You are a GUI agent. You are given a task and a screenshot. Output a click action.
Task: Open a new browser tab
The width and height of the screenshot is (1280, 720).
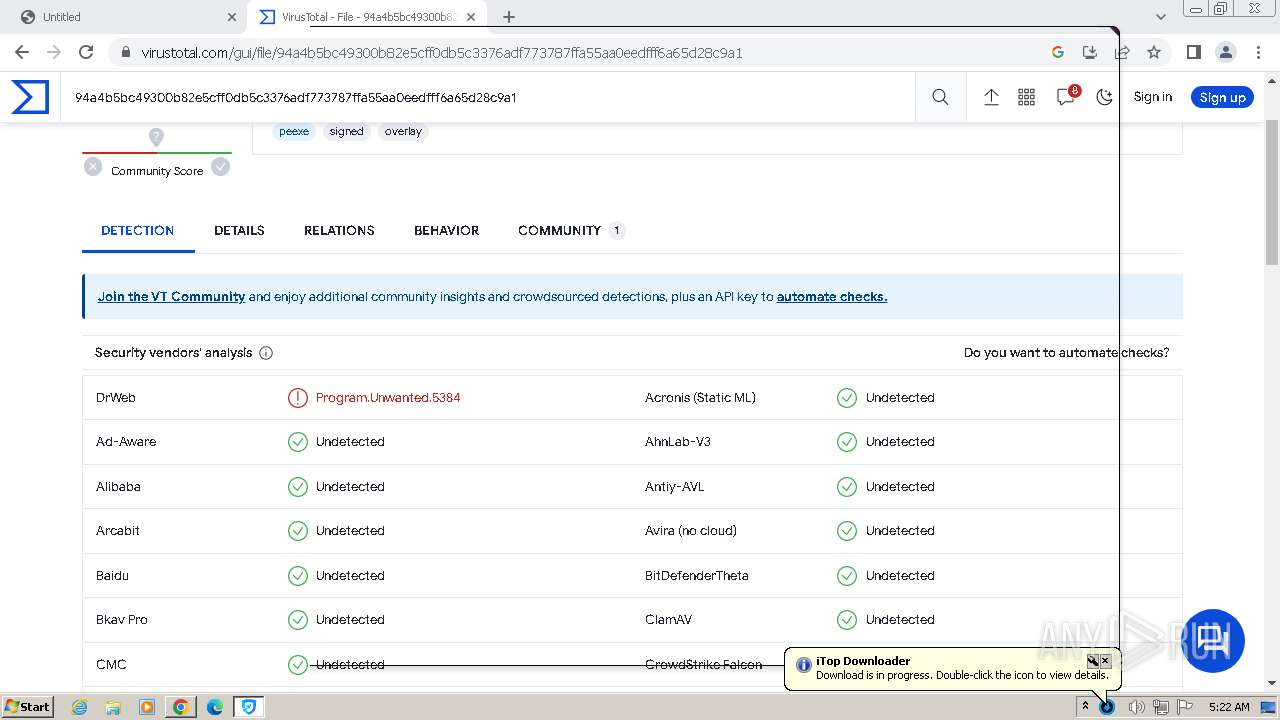pyautogui.click(x=508, y=17)
